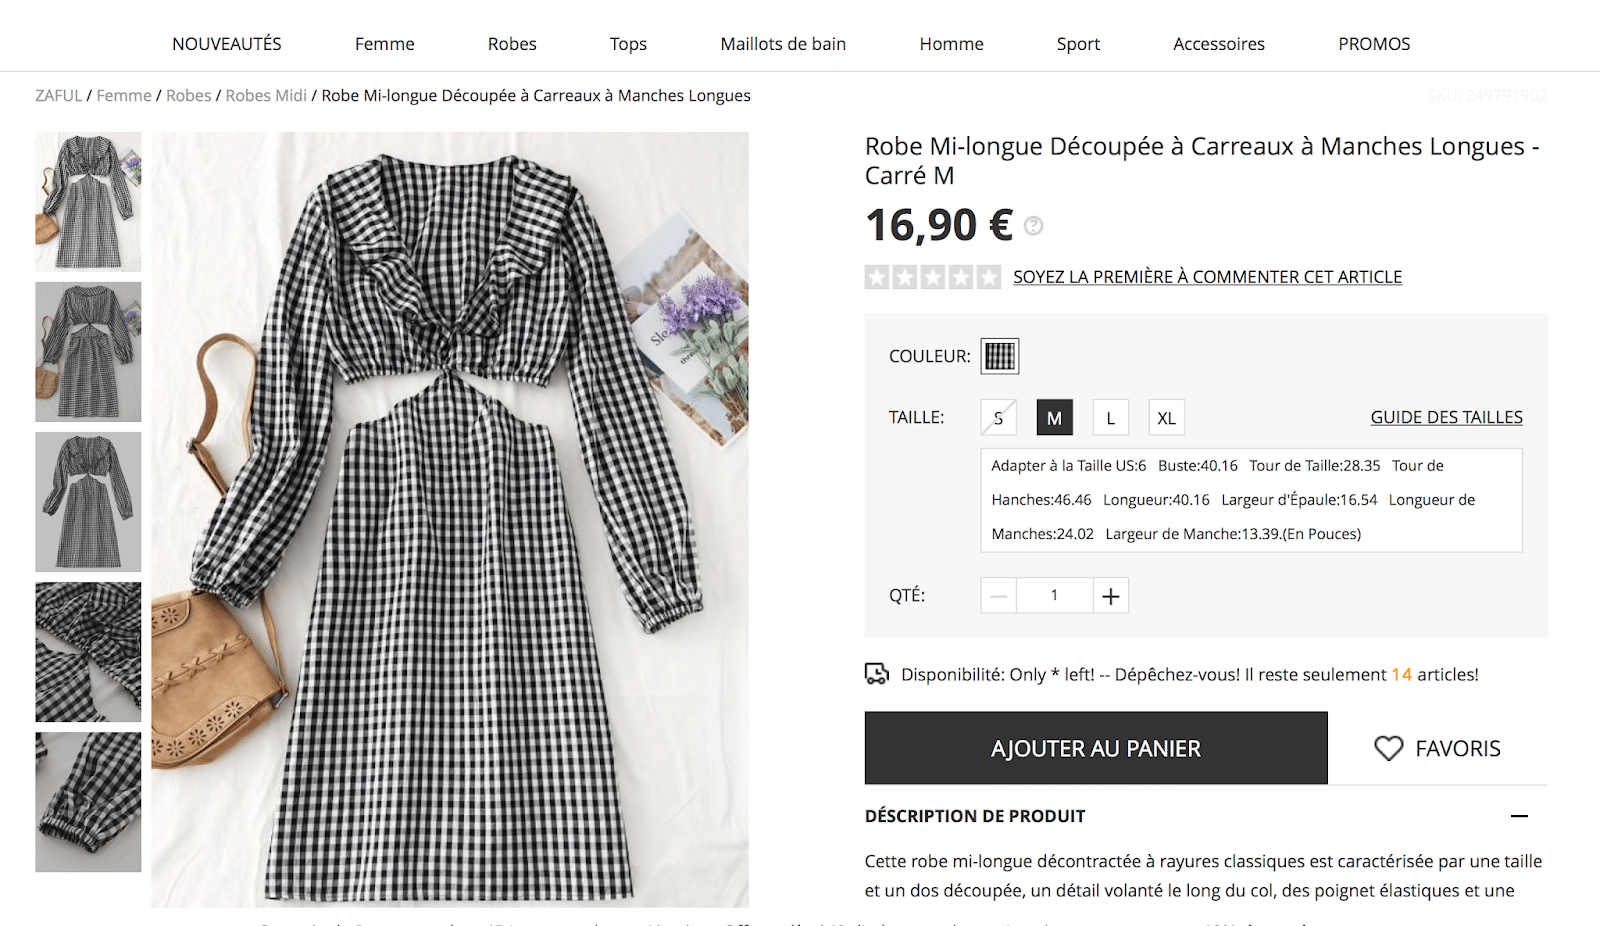This screenshot has height=926, width=1600.
Task: Click the delivery truck availability icon
Action: click(877, 674)
